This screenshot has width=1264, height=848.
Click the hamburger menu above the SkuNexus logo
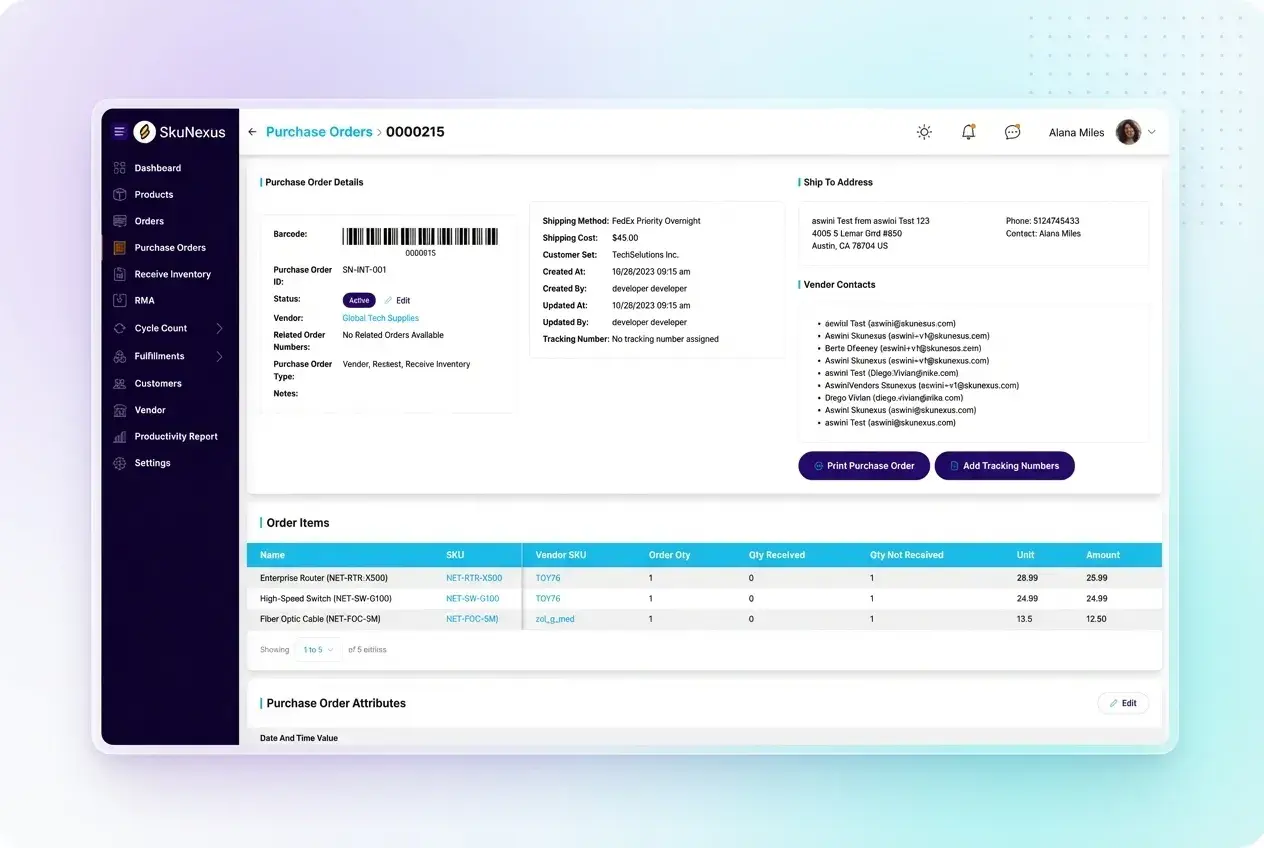click(x=119, y=131)
